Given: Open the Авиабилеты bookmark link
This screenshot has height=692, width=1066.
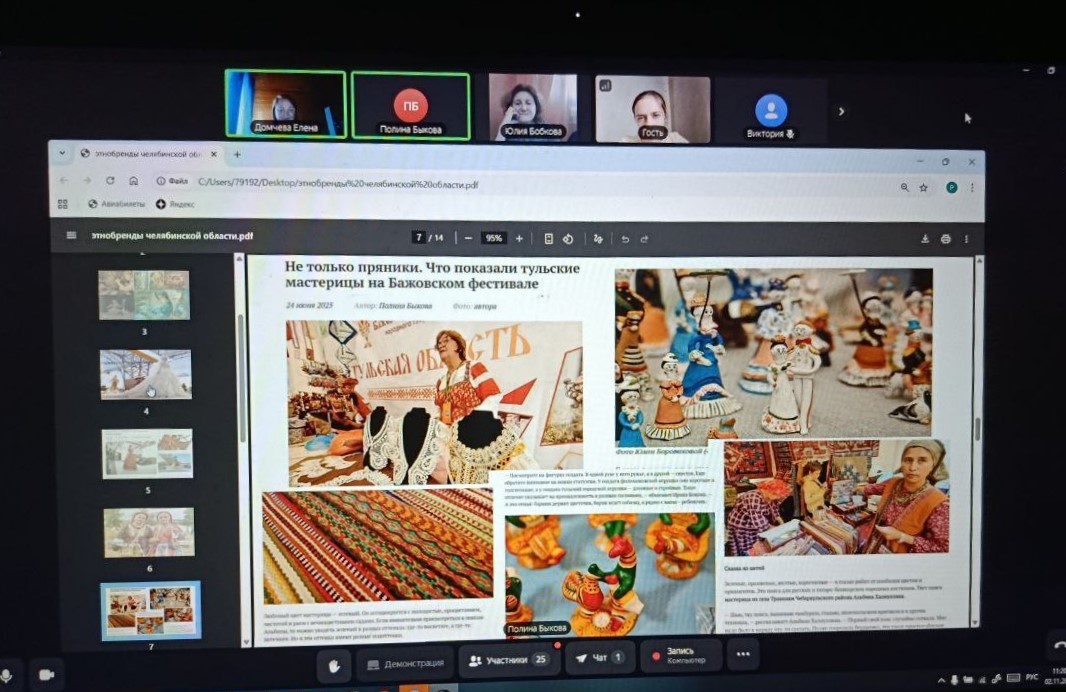Looking at the screenshot, I should (116, 204).
